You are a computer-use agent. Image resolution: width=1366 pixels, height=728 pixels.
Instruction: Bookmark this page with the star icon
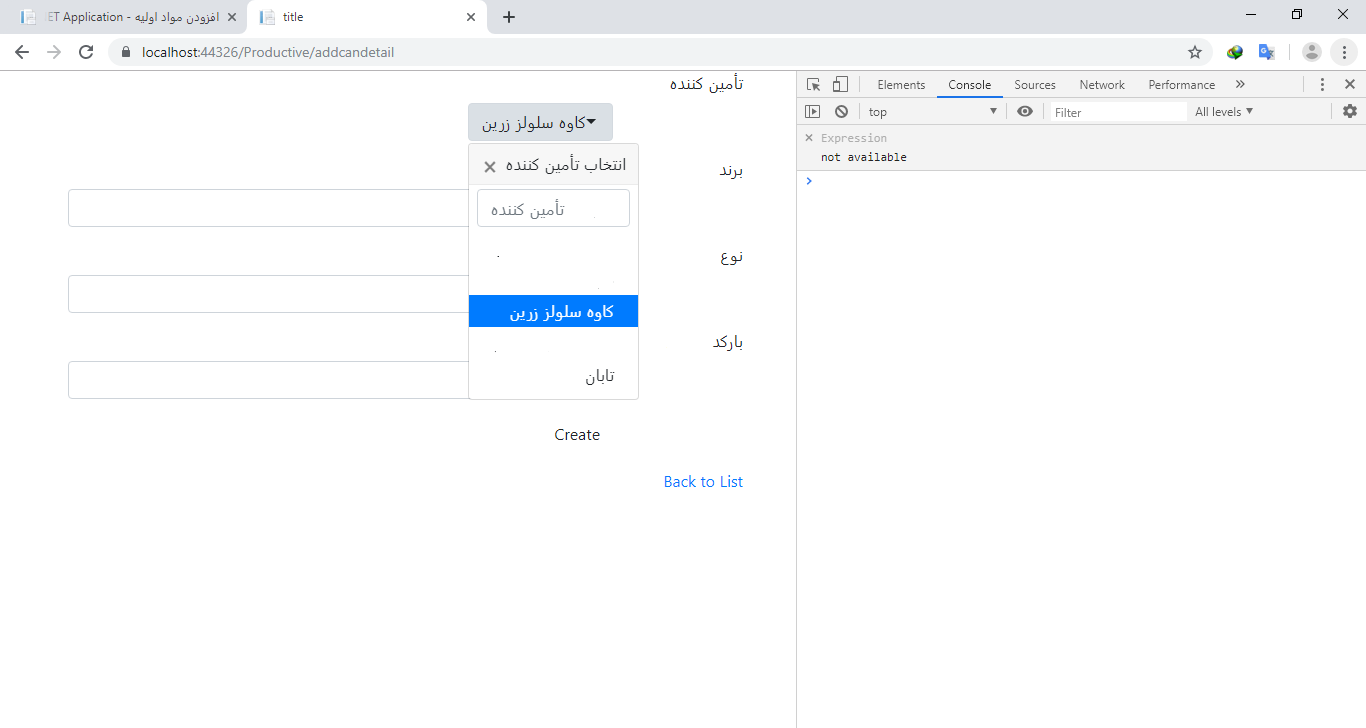1195,52
